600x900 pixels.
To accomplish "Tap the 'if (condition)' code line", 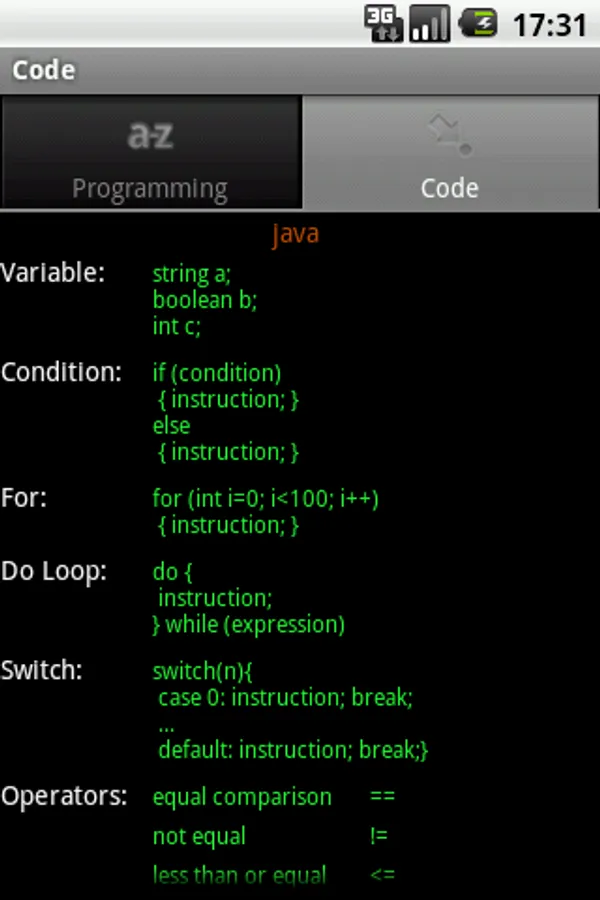I will (217, 374).
